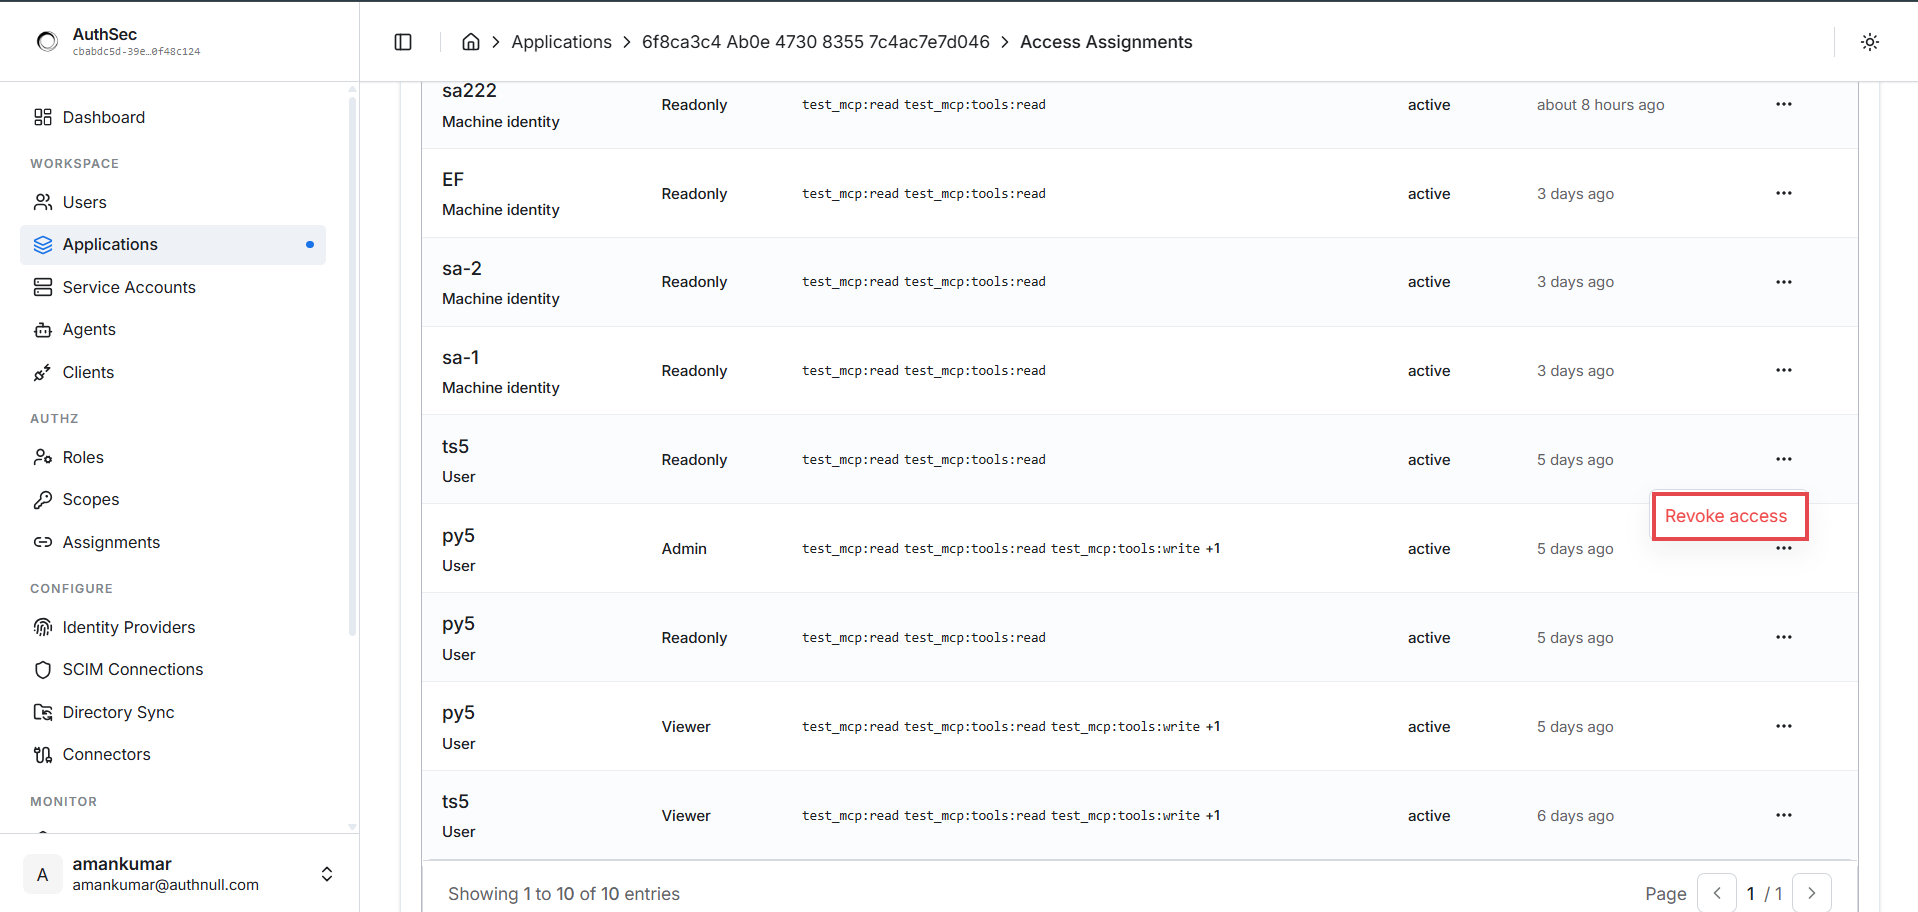
Task: Click the application ID breadcrumb link
Action: 815,42
